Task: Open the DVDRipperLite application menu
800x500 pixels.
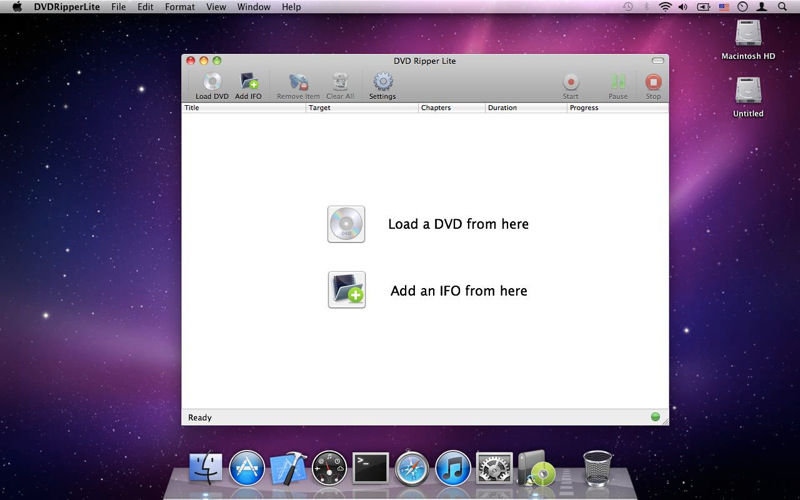Action: tap(67, 7)
